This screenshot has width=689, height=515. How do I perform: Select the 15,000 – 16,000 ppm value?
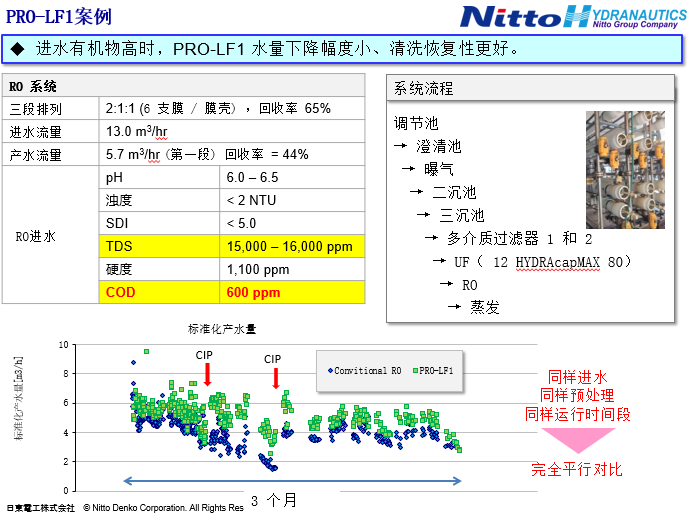pyautogui.click(x=289, y=246)
